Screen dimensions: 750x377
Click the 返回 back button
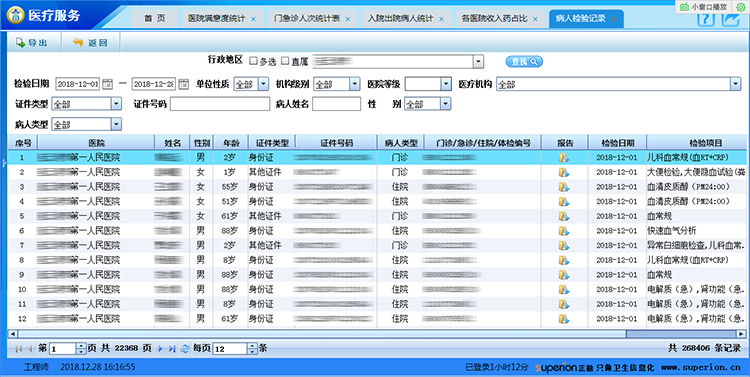point(90,43)
